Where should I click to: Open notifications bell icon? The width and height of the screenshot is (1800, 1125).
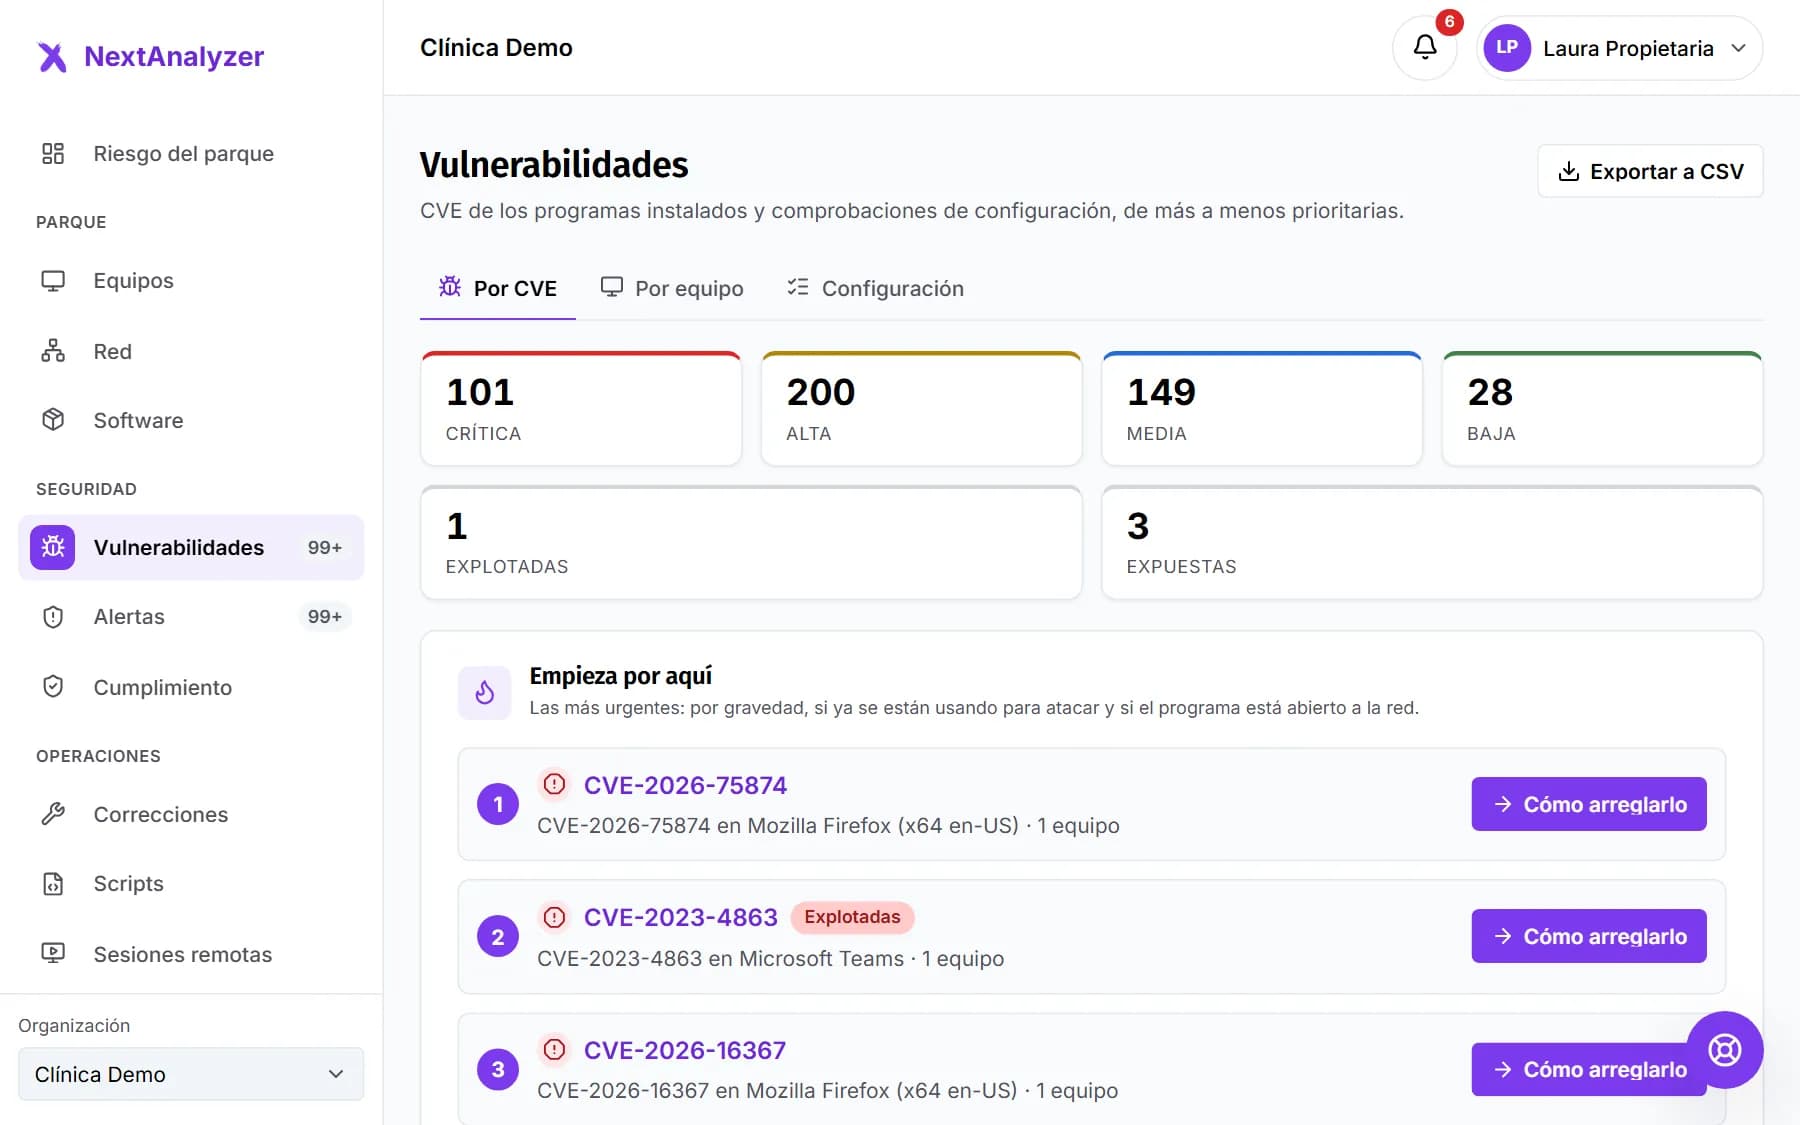coord(1425,47)
